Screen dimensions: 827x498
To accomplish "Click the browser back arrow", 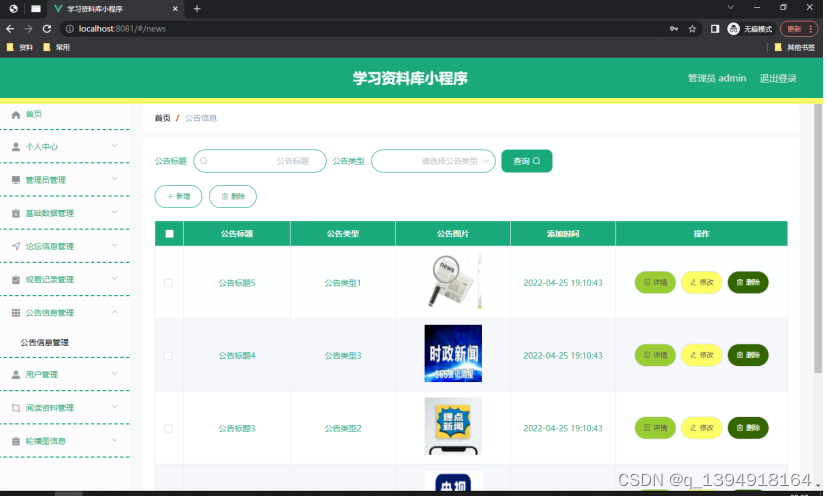I will click(10, 29).
